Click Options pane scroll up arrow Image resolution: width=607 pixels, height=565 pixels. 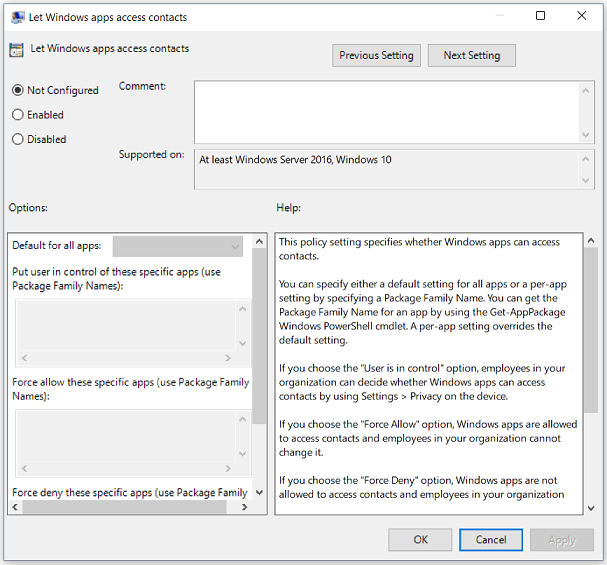(x=259, y=241)
